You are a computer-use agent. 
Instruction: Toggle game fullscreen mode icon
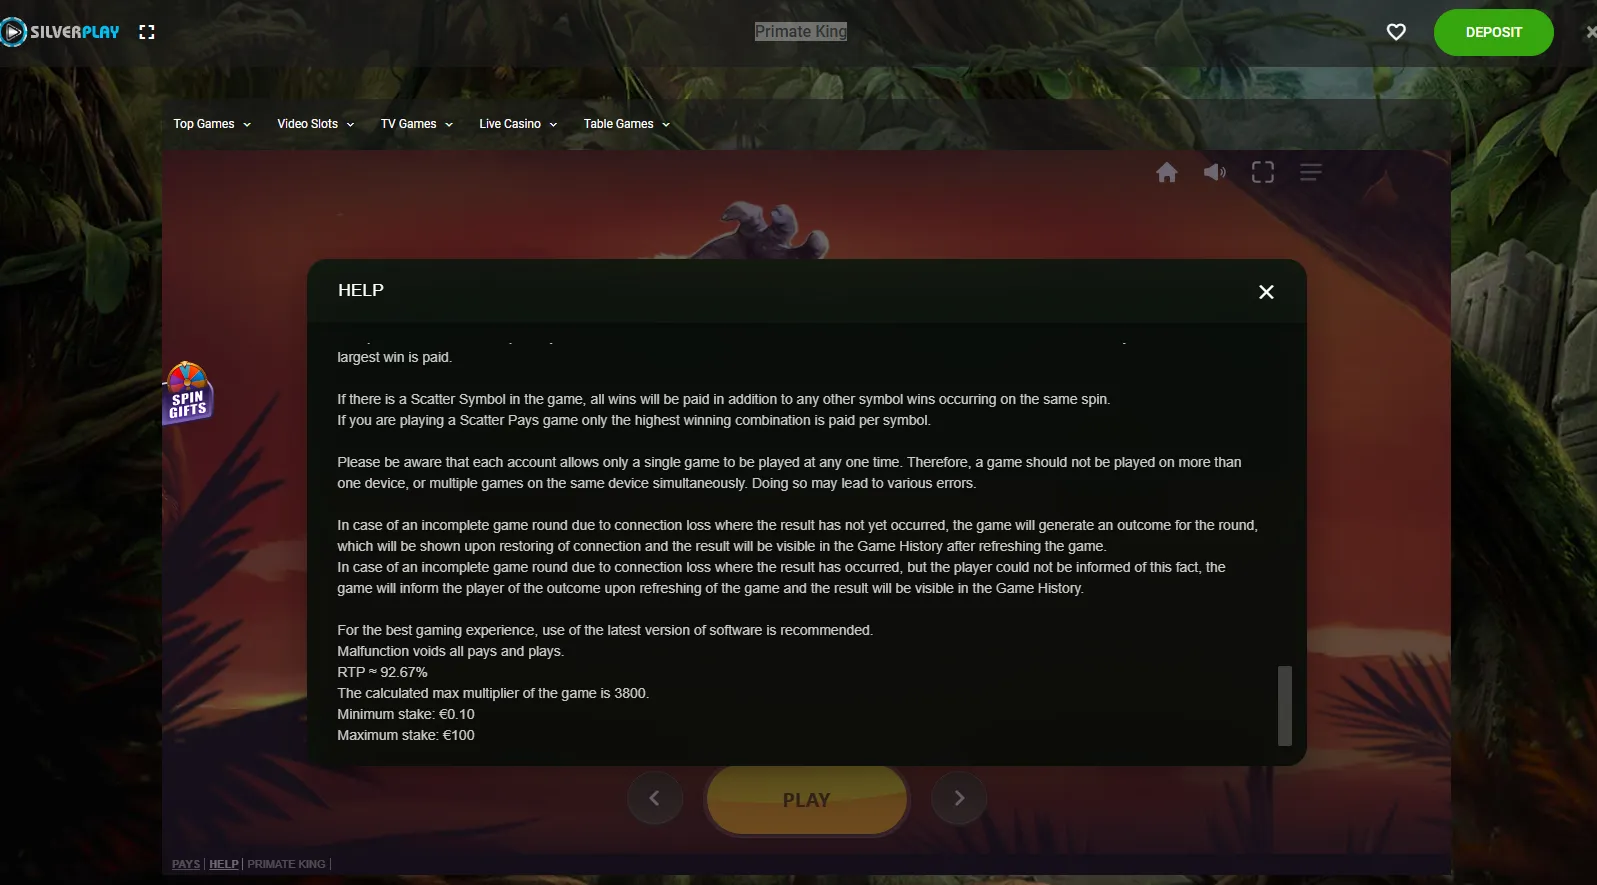pyautogui.click(x=1263, y=173)
